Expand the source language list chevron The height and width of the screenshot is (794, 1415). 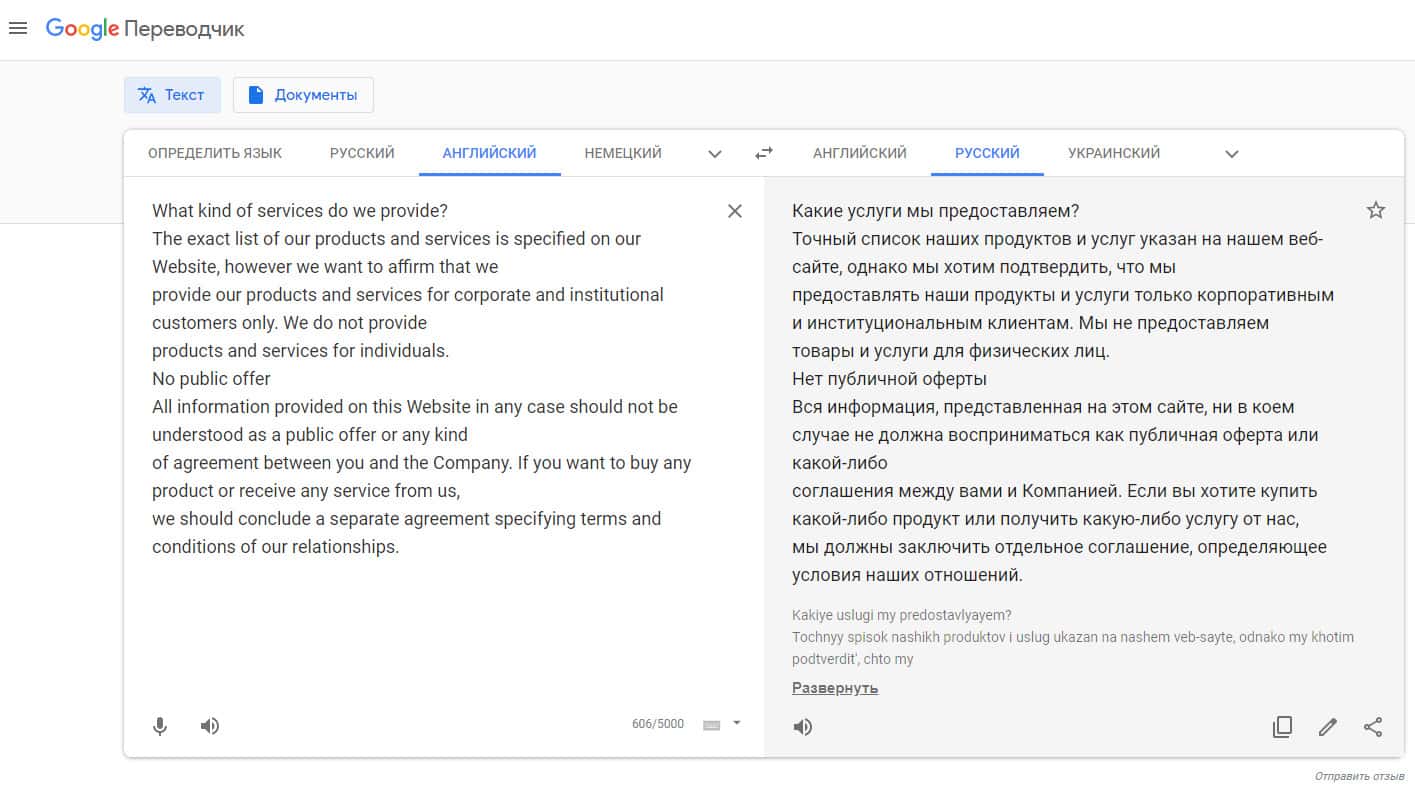point(715,154)
